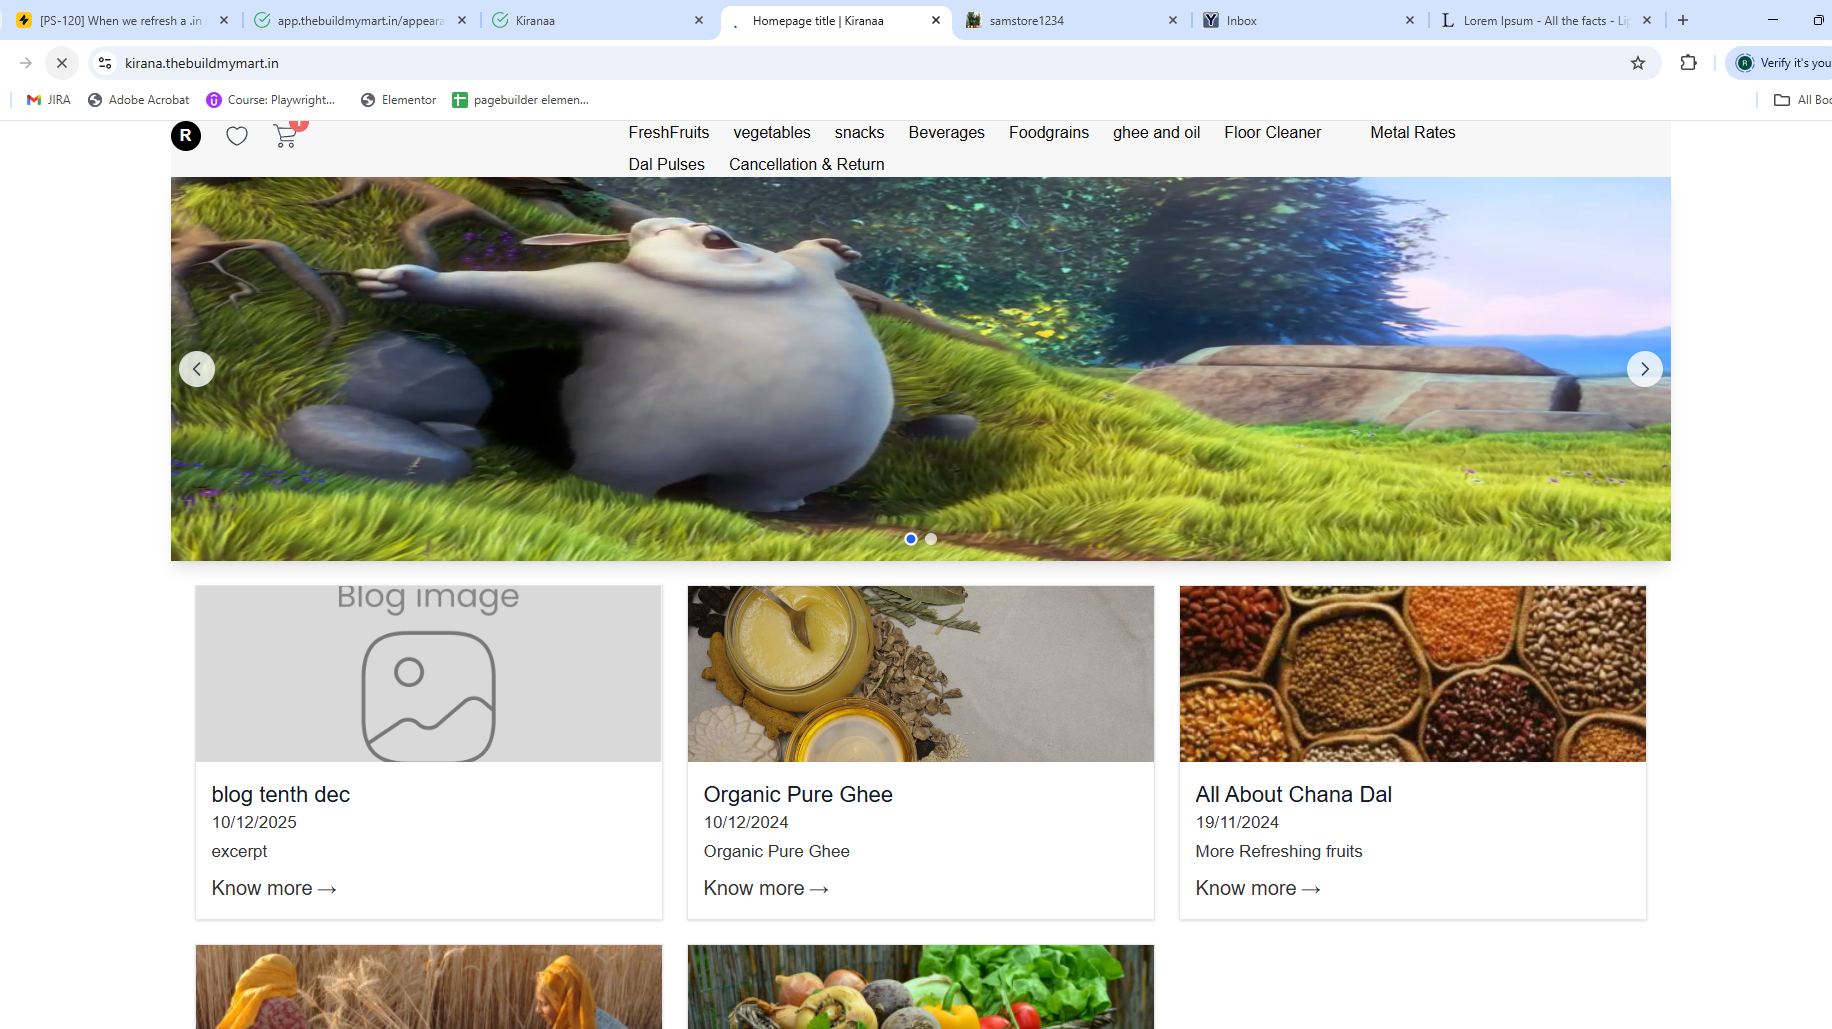The width and height of the screenshot is (1832, 1029).
Task: Open the Dal Pulses category
Action: (667, 165)
